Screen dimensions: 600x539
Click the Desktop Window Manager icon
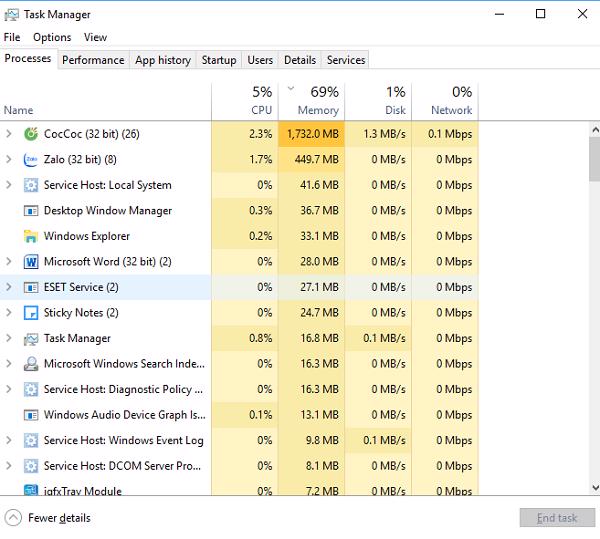coord(31,211)
